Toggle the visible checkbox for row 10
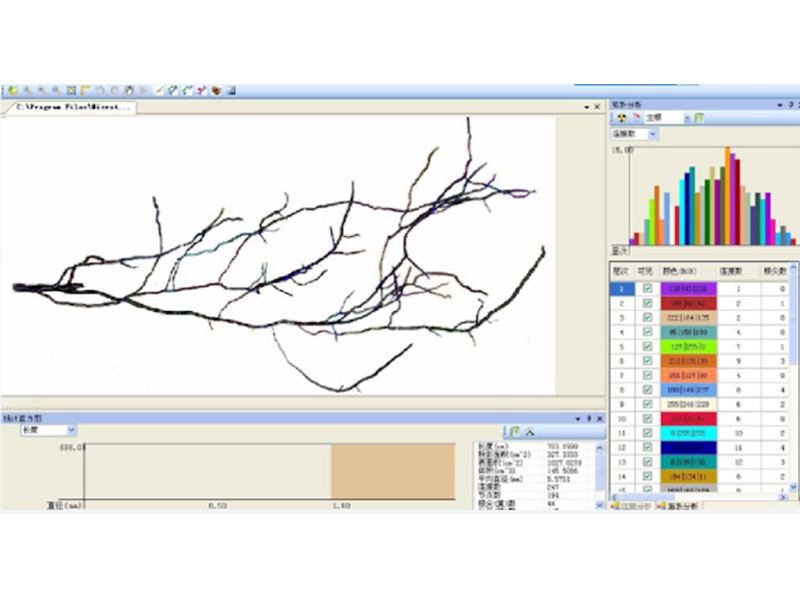 pos(647,419)
